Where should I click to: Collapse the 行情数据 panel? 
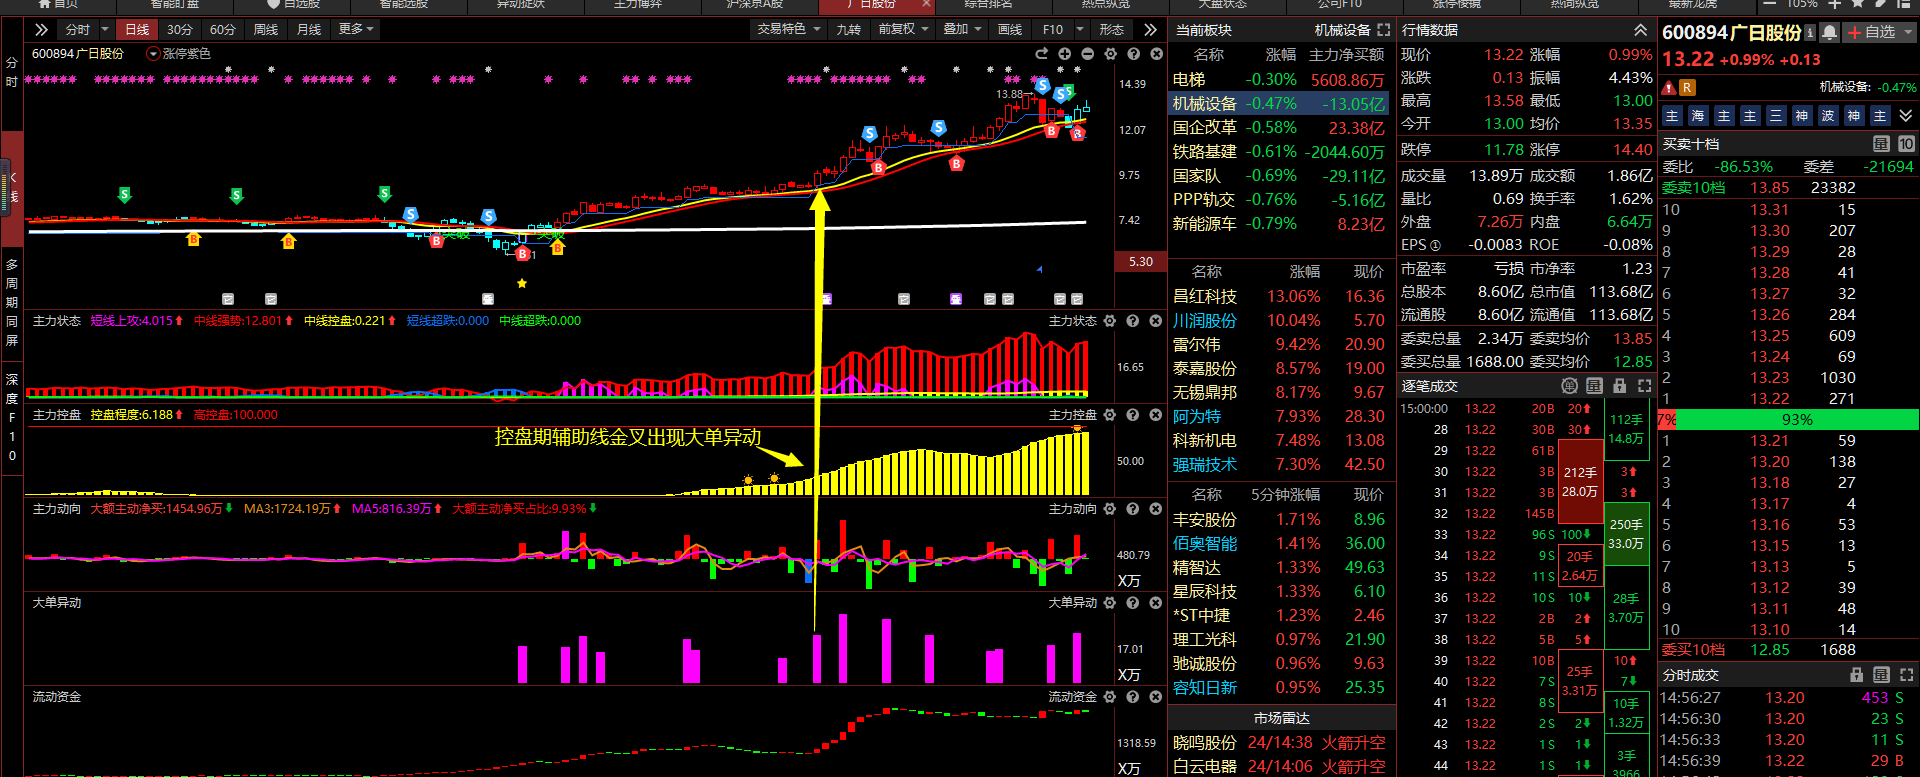pos(1640,30)
